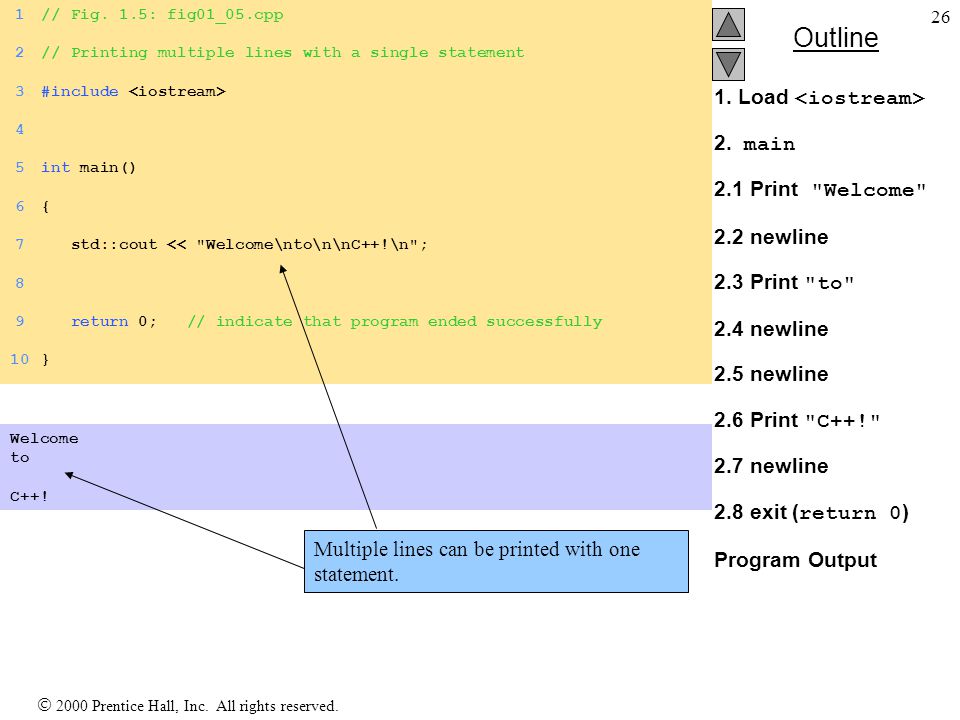Screen dimensions: 960x720
Task: Select outline item '2.6 Print "C++!"'
Action: [x=797, y=420]
